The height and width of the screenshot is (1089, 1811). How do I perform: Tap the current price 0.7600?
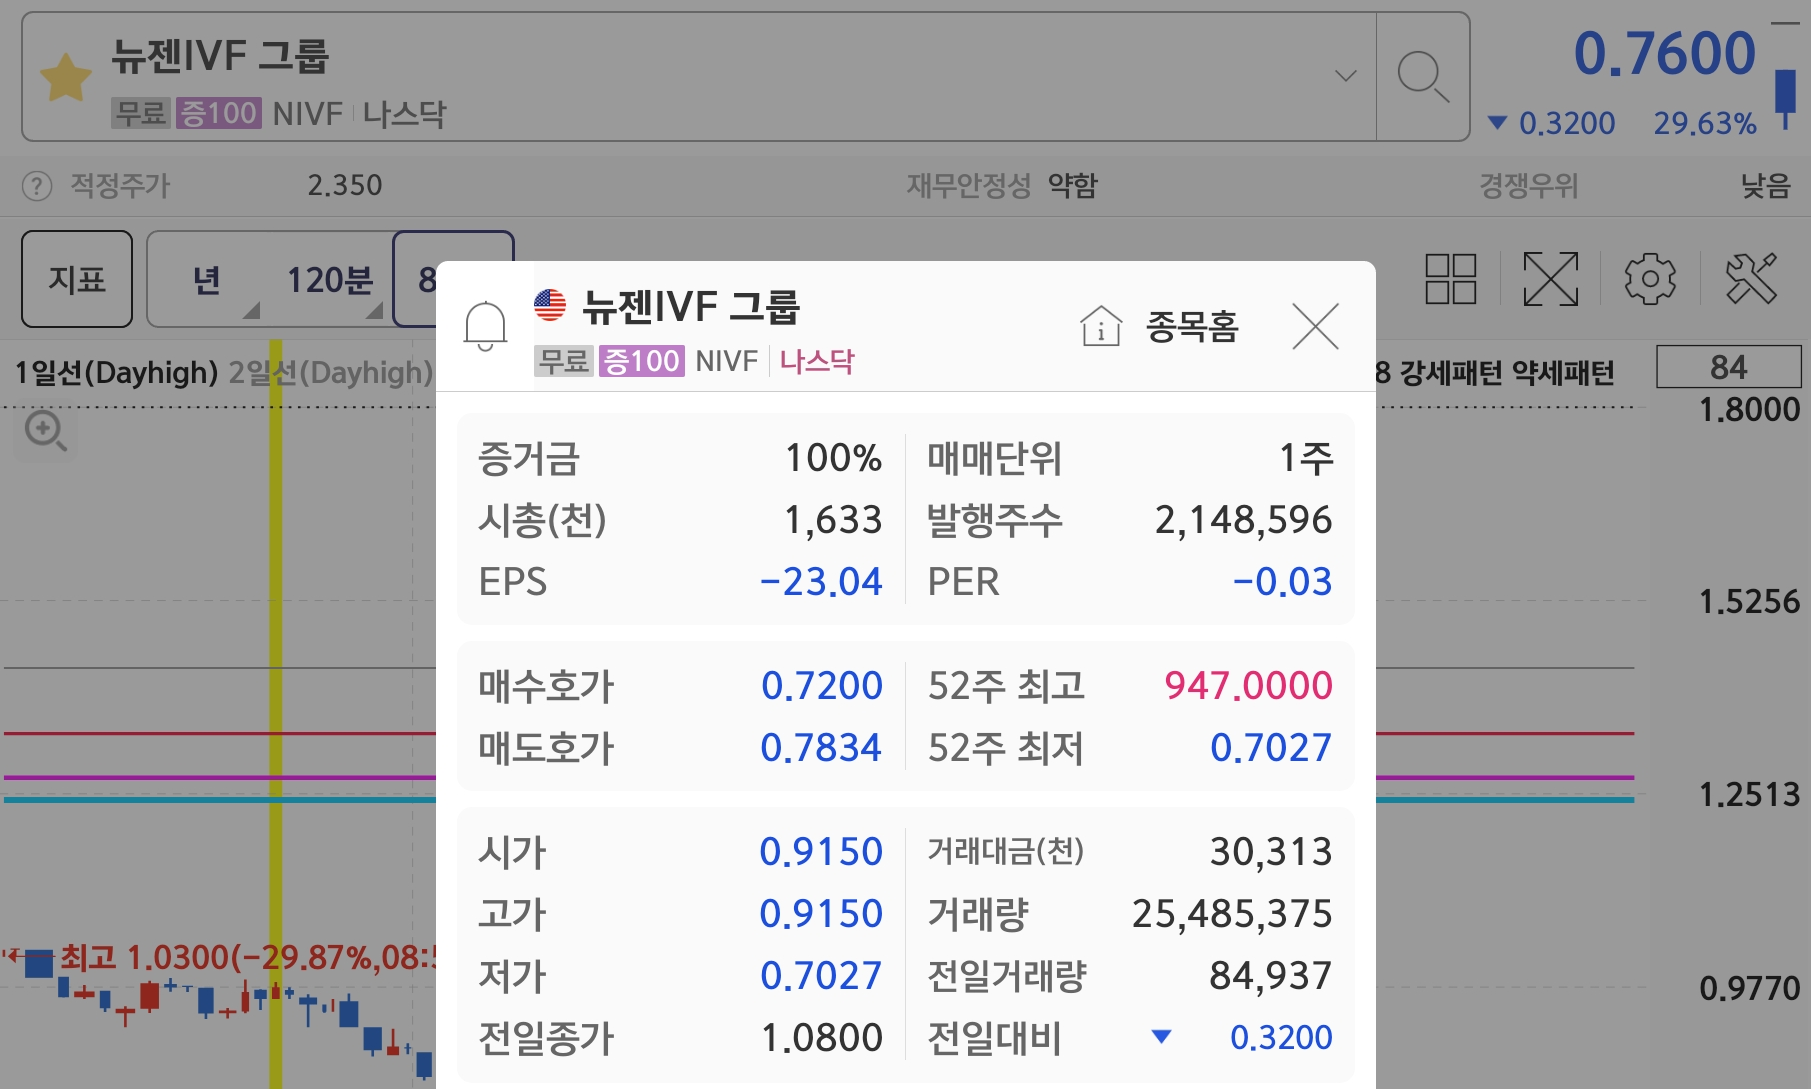[1664, 54]
